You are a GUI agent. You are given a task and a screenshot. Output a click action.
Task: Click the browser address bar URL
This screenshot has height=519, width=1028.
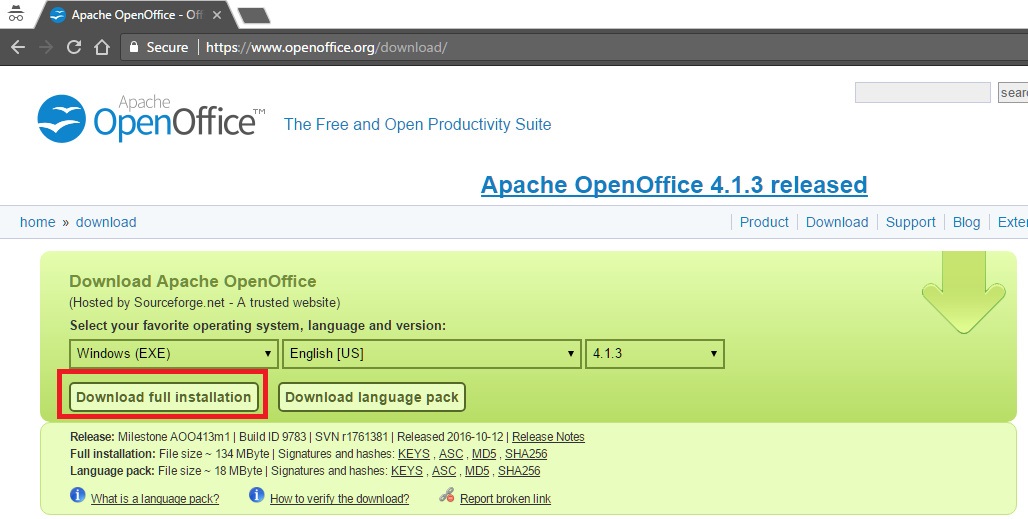coord(326,47)
